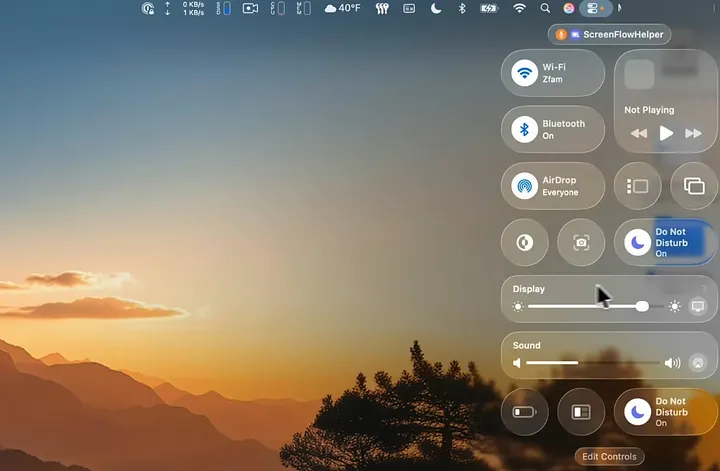720x471 pixels.
Task: Toggle Stage Manager in Control Center
Action: pos(638,186)
